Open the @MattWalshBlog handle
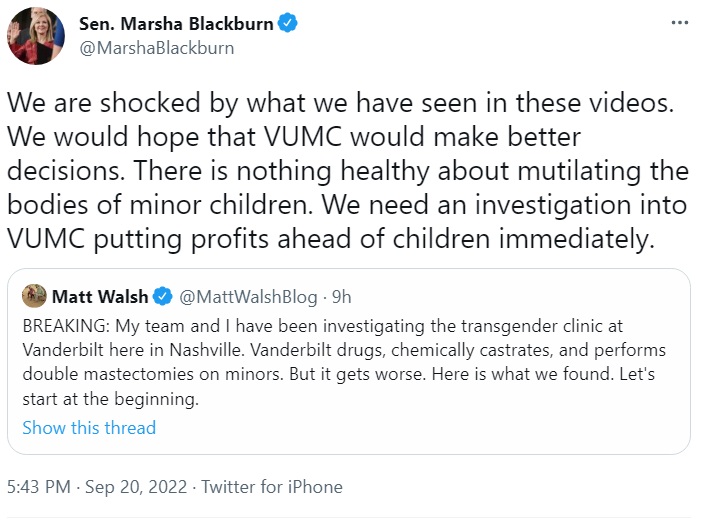Screen dimensions: 701x528 (248, 296)
